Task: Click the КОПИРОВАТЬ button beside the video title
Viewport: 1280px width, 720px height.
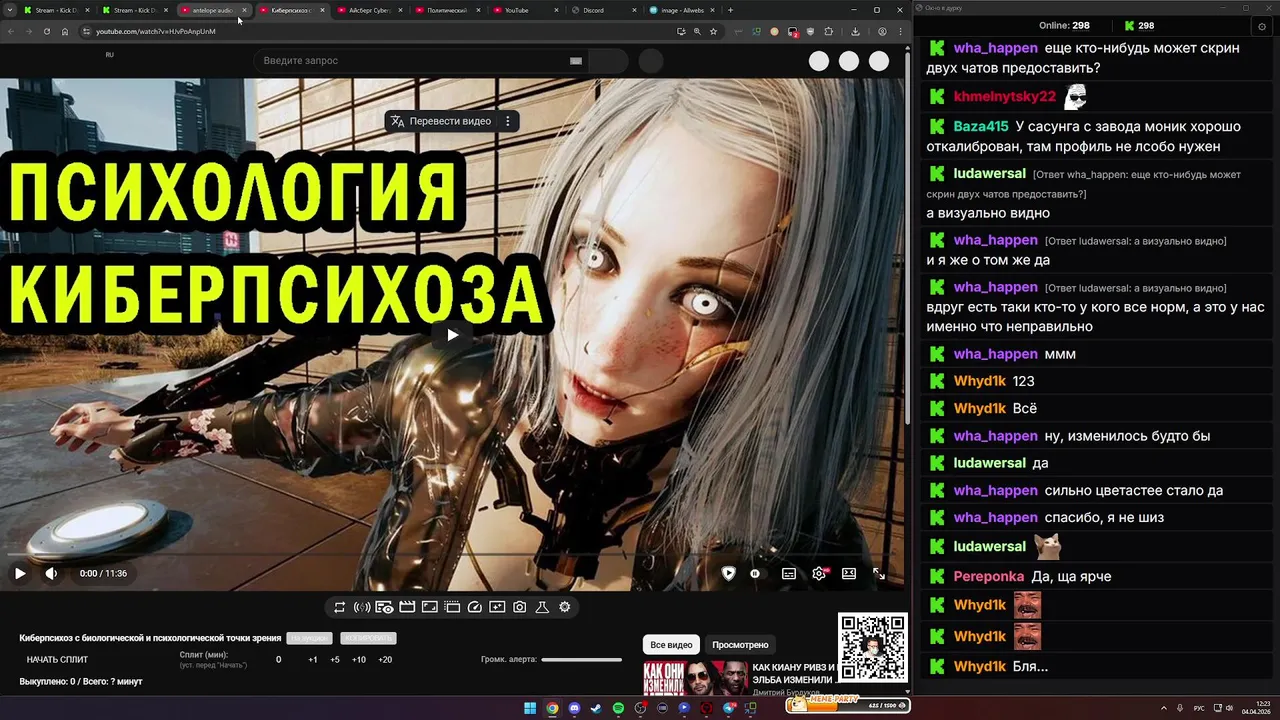Action: (368, 638)
